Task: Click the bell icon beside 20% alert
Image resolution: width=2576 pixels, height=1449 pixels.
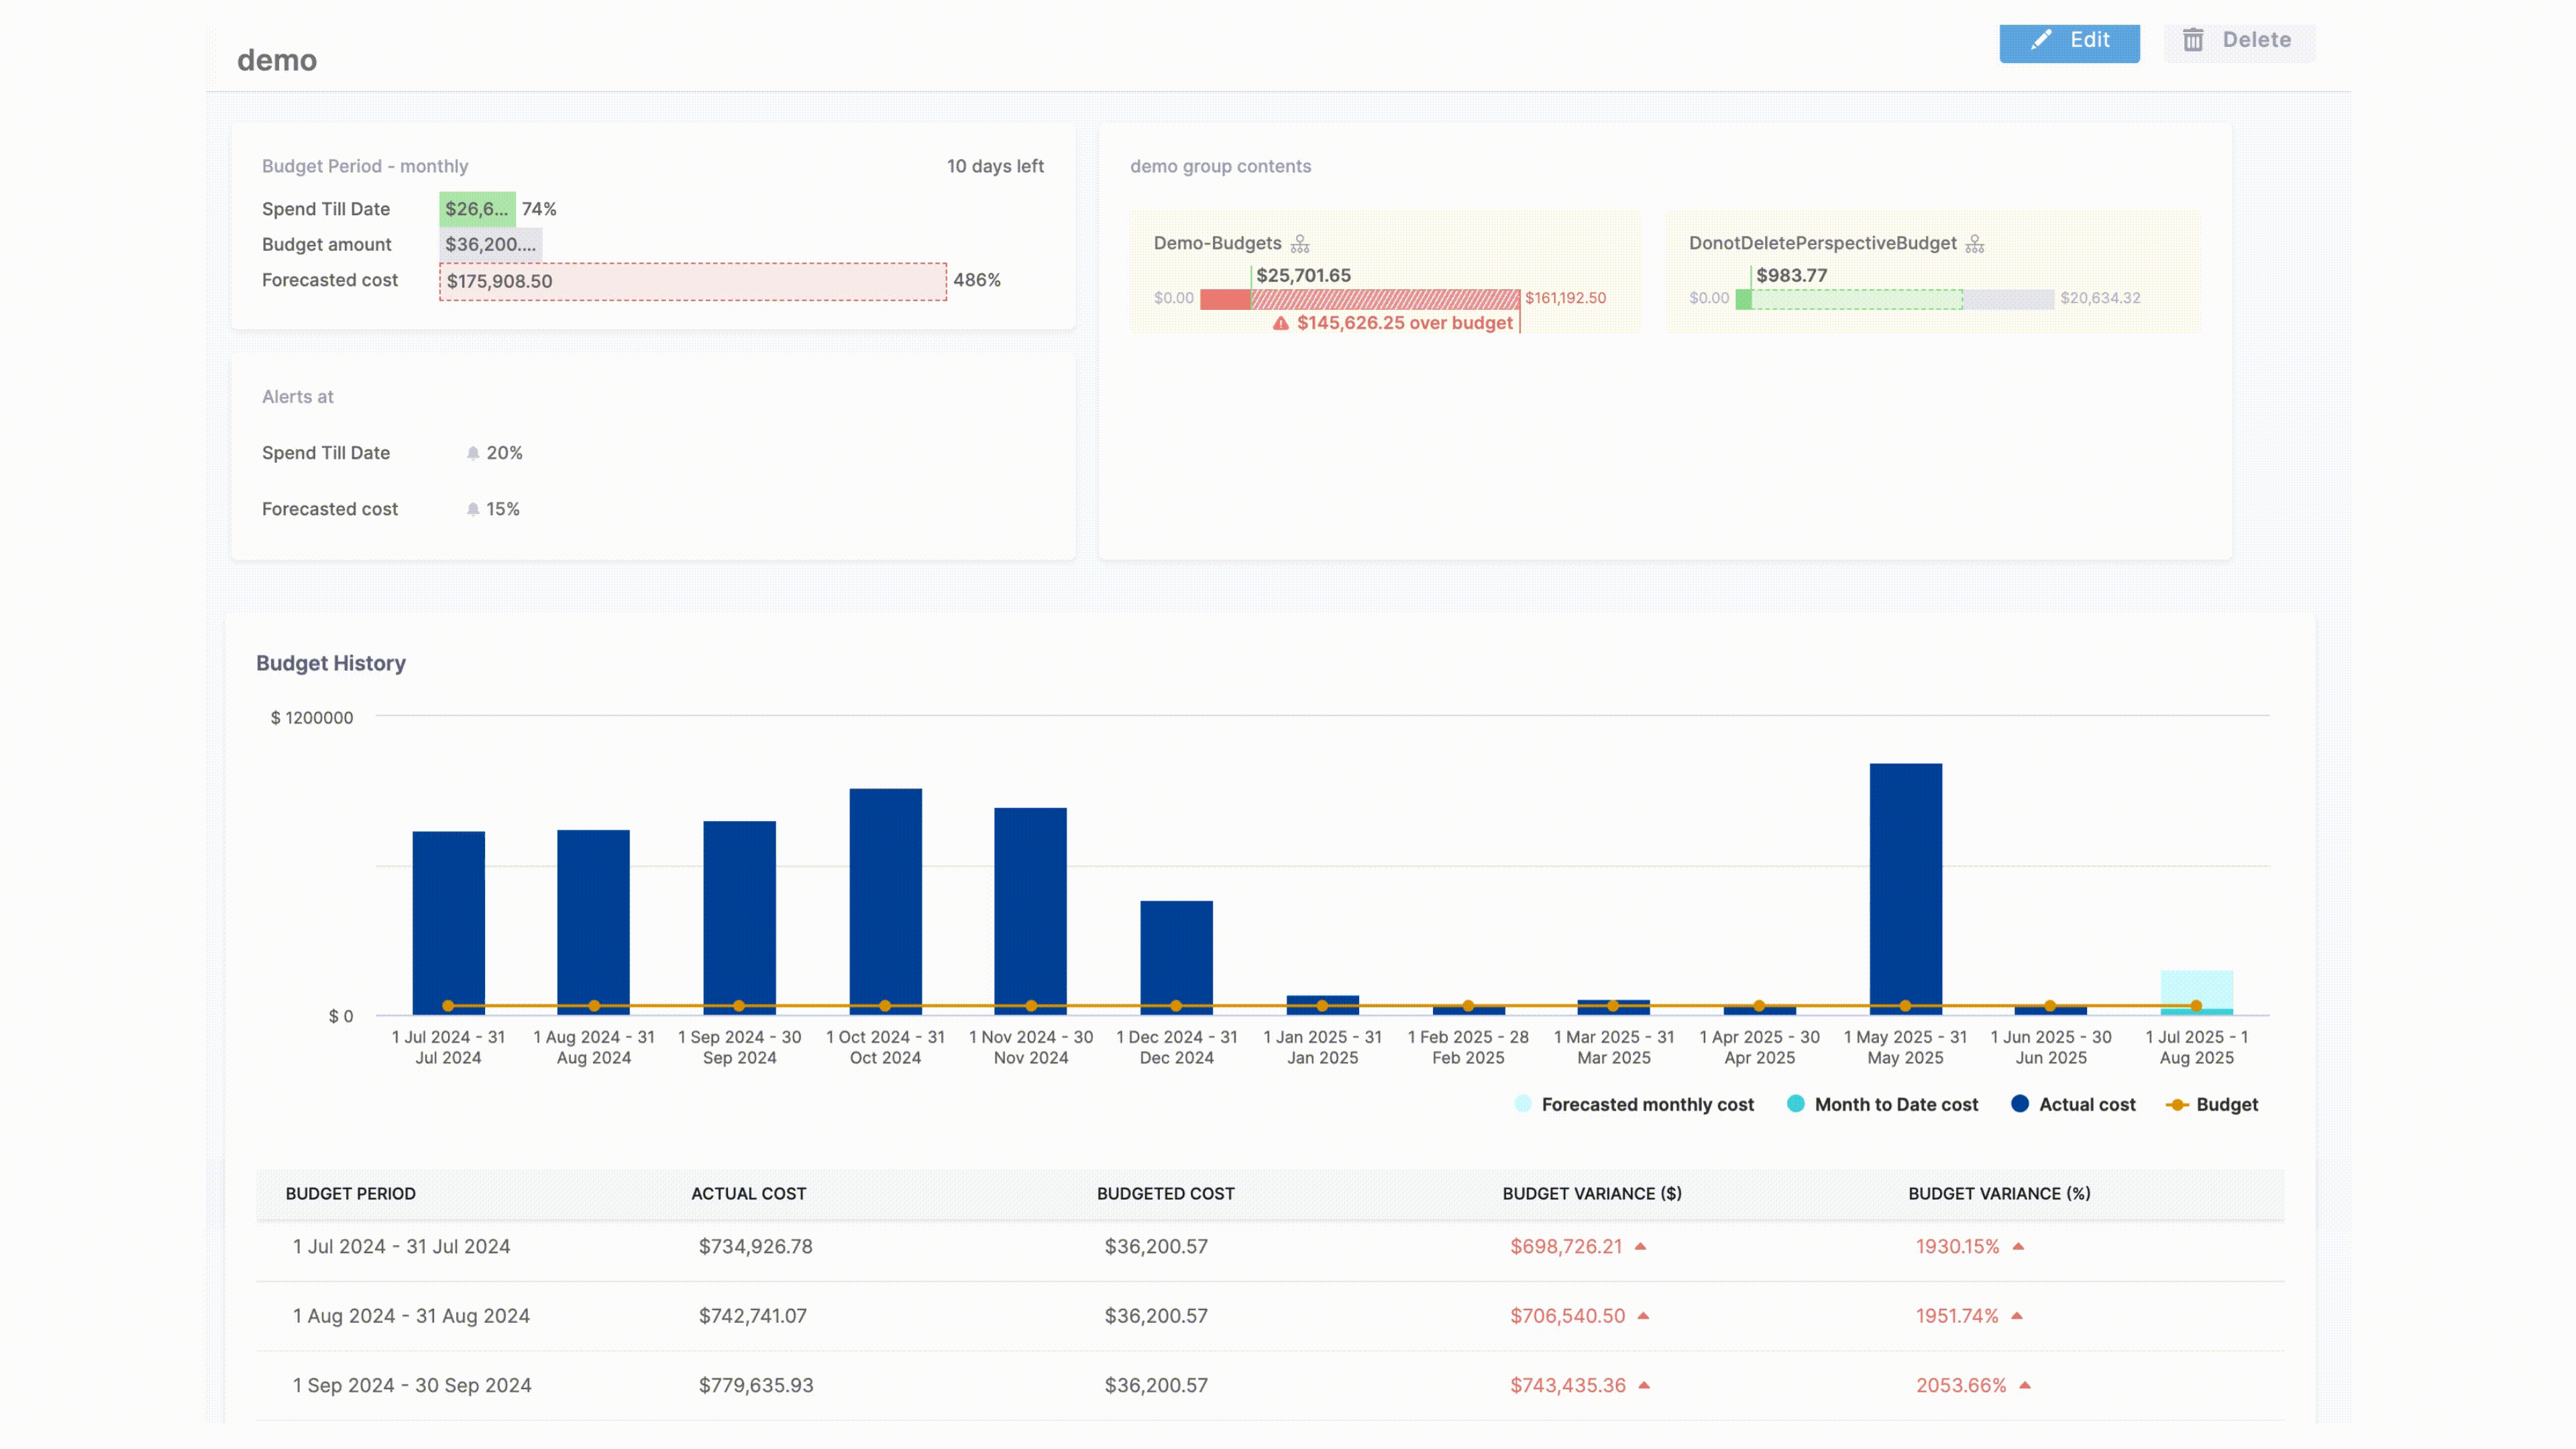Action: pos(473,453)
